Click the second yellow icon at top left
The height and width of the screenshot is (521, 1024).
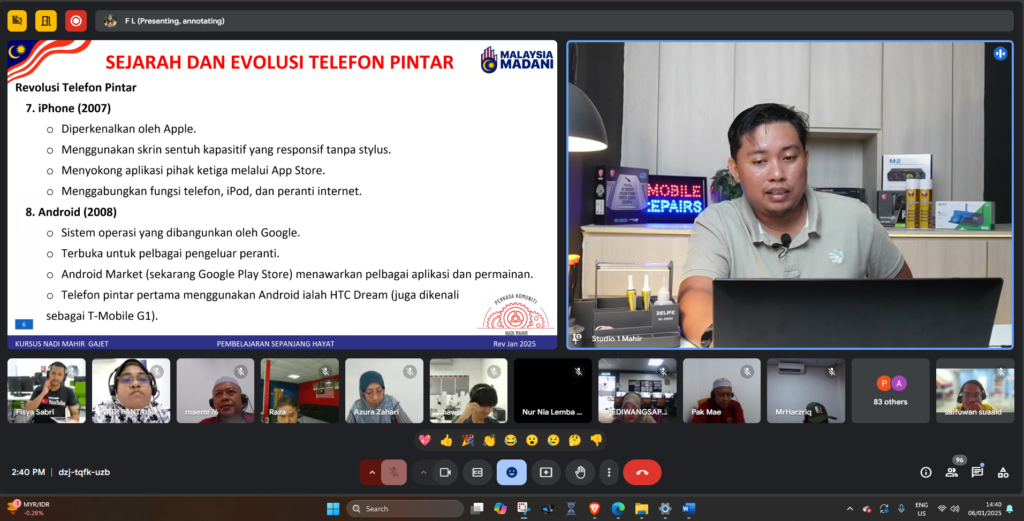pos(46,21)
